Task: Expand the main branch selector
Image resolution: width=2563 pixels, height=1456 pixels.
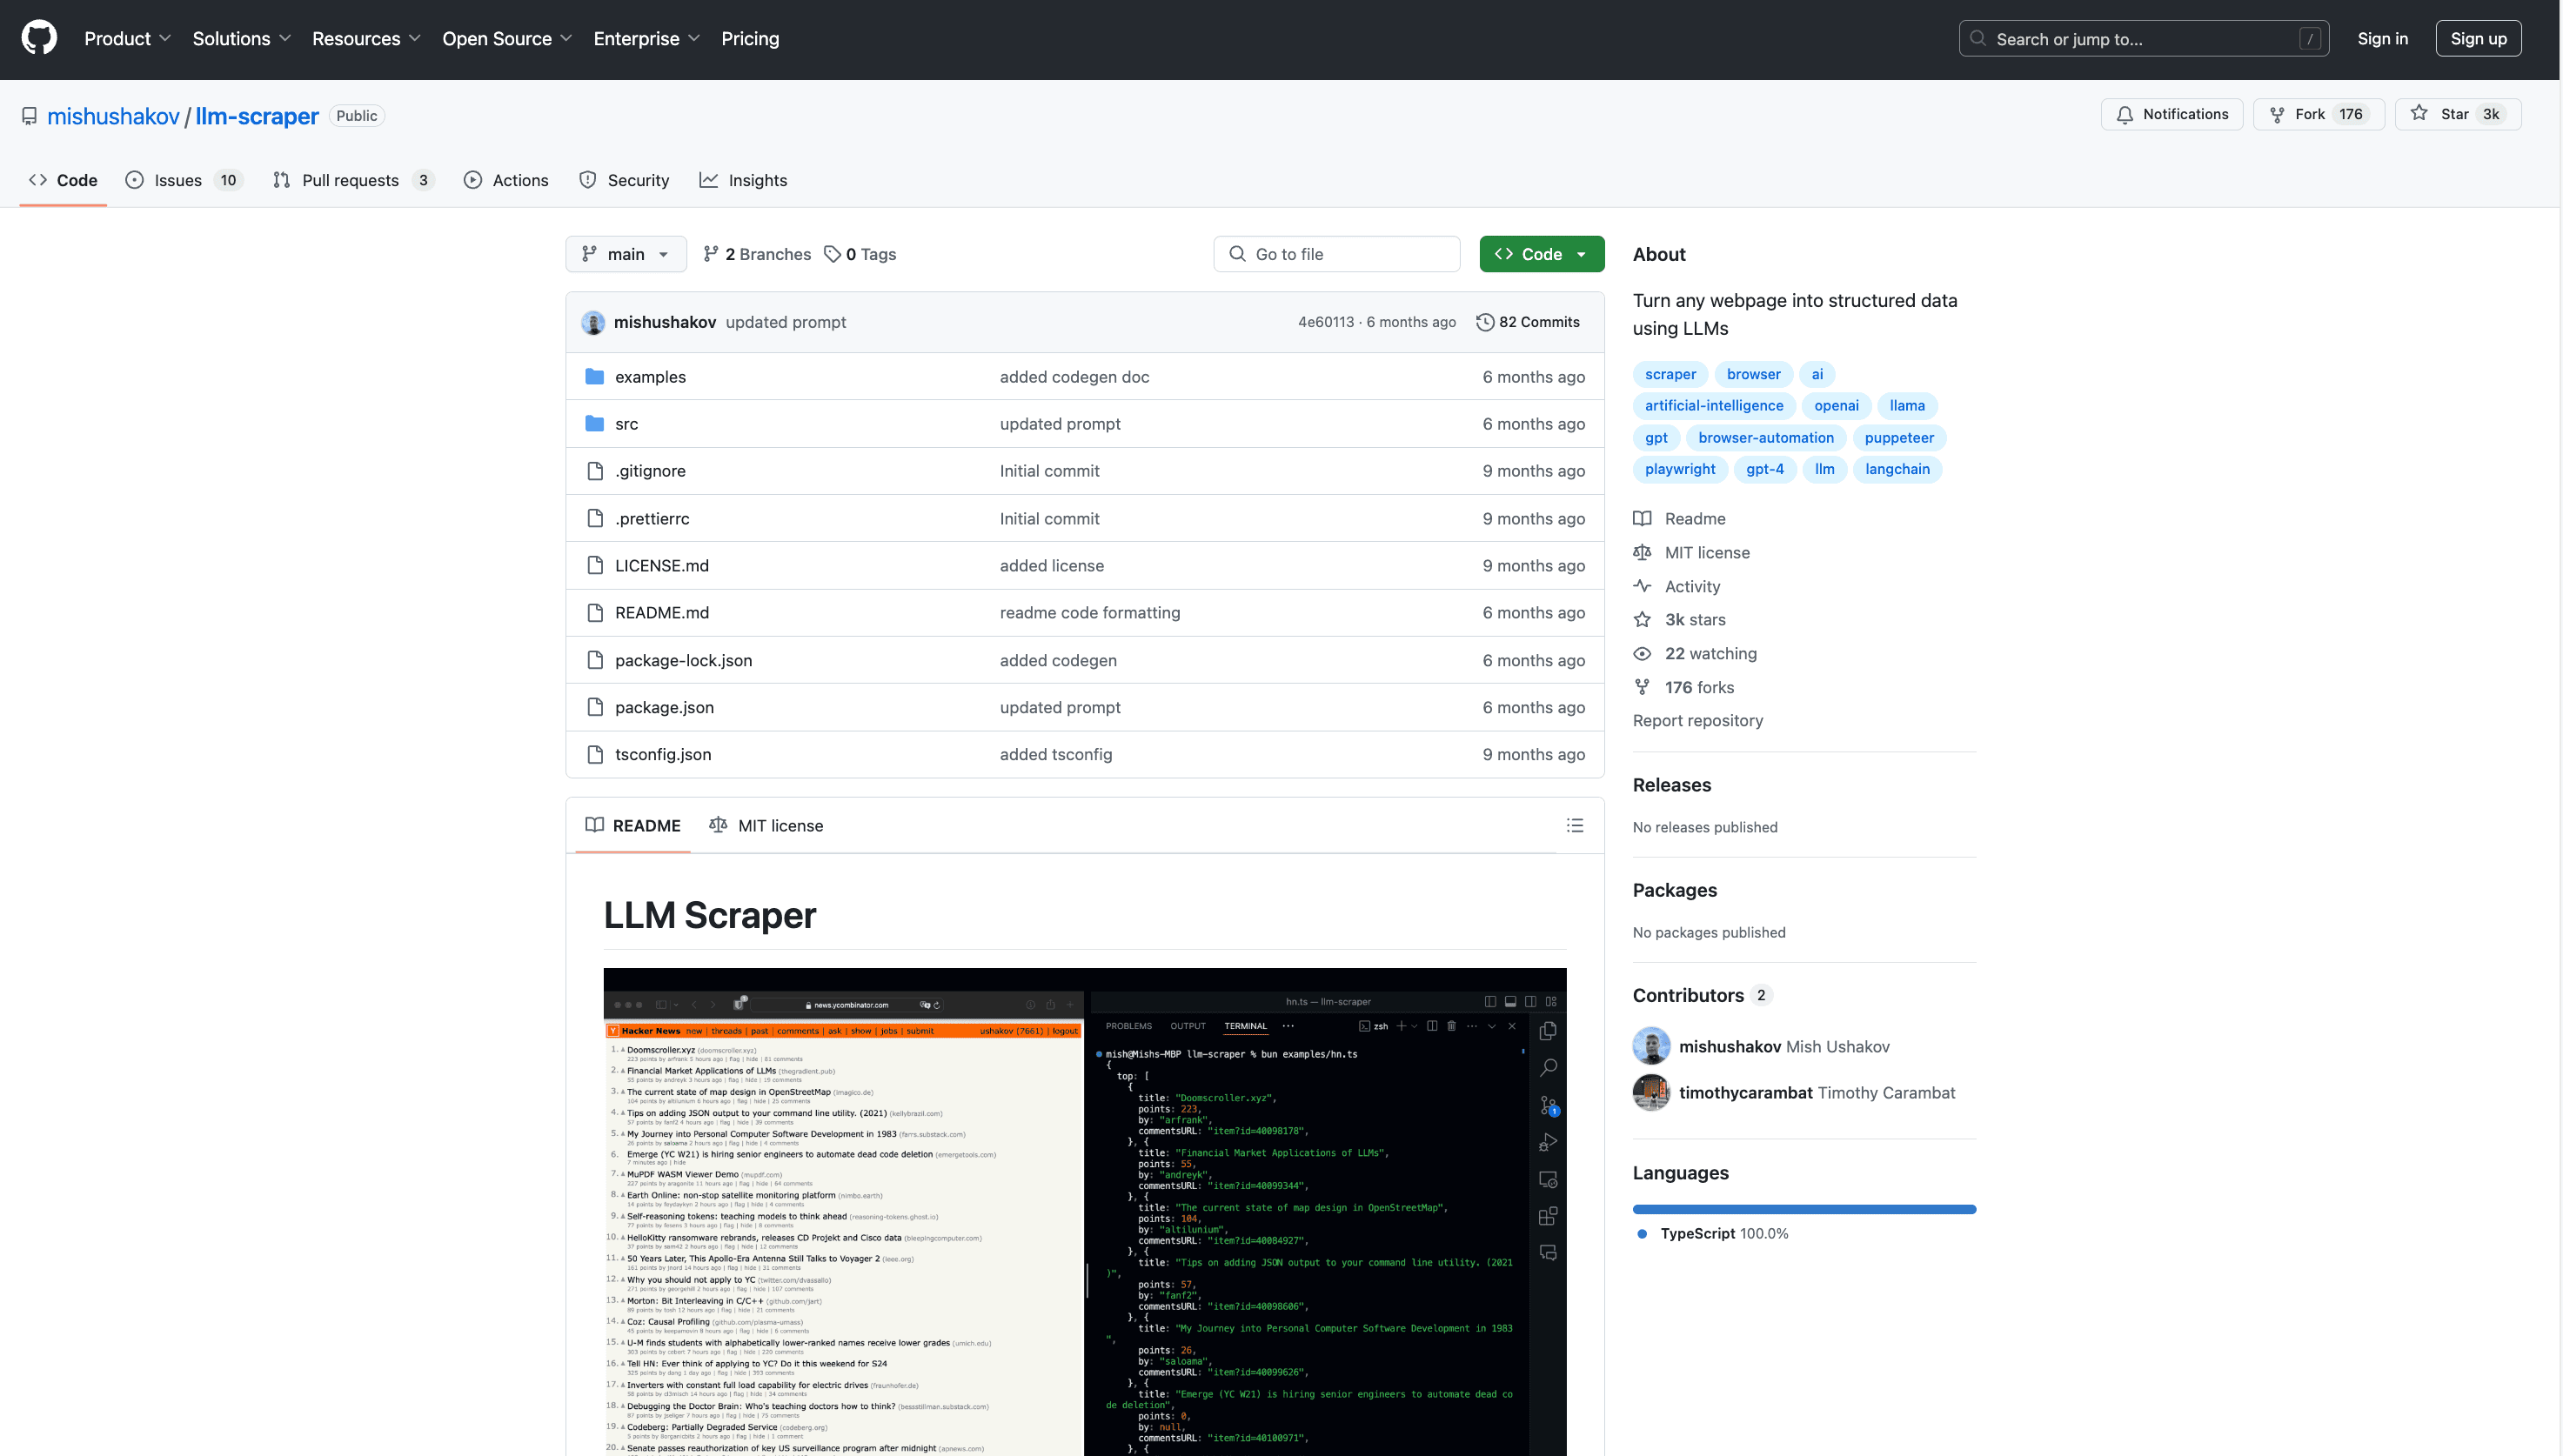Action: point(626,254)
